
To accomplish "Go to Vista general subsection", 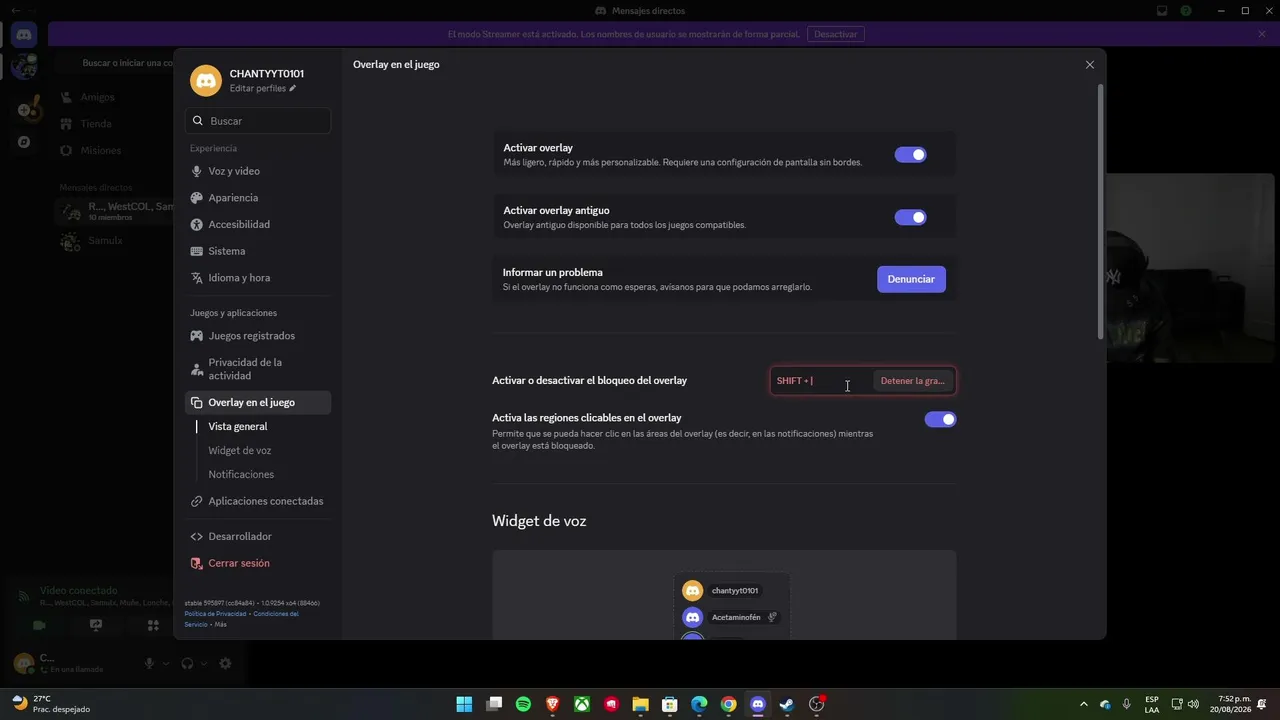I will coord(237,427).
